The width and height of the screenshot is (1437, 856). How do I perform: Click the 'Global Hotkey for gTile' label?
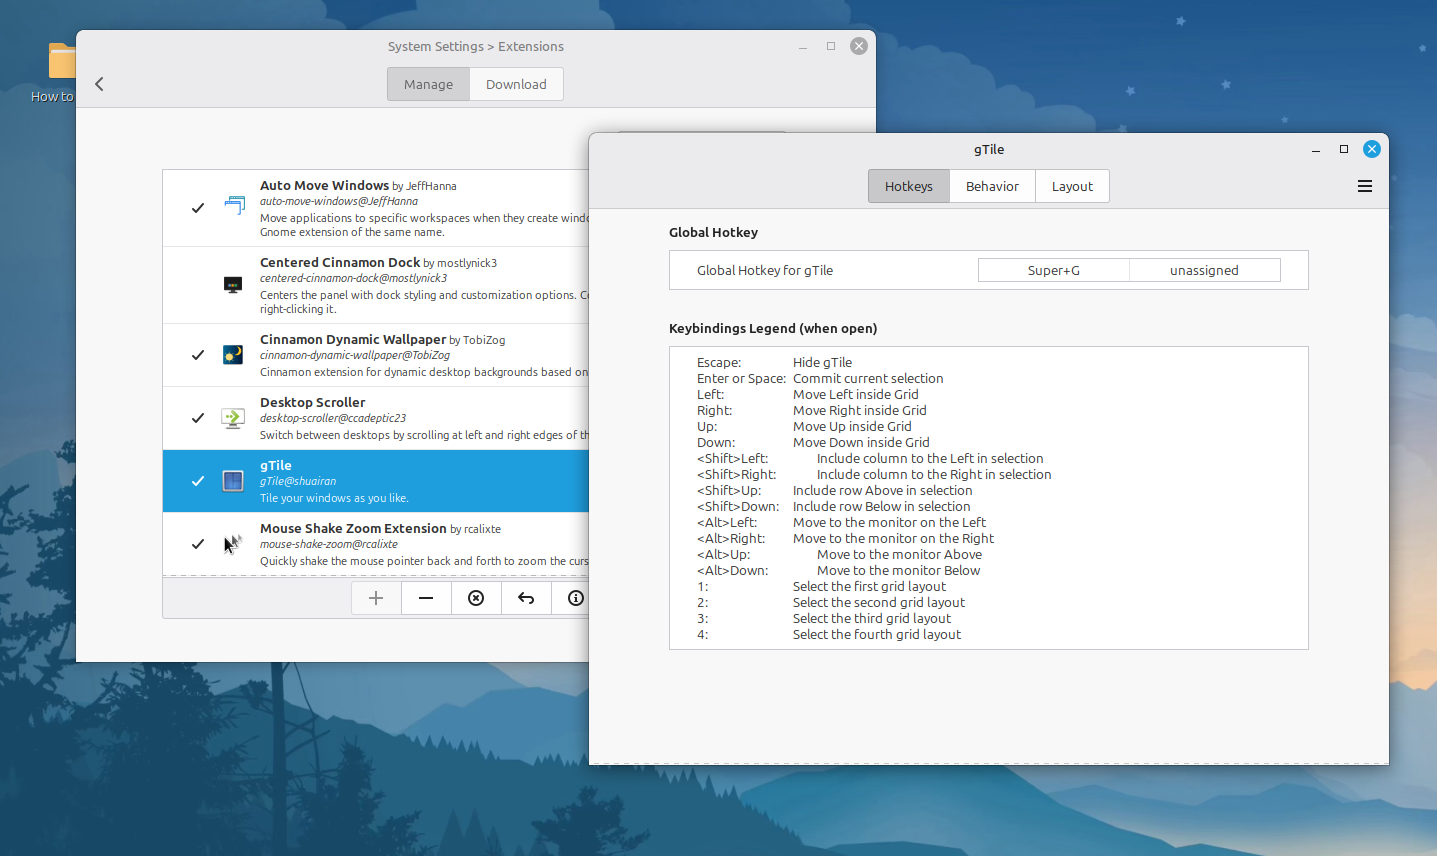coord(765,270)
